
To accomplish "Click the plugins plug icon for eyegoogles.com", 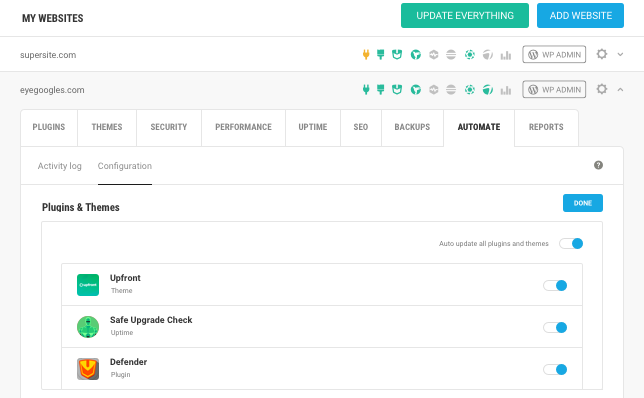I will tap(366, 89).
